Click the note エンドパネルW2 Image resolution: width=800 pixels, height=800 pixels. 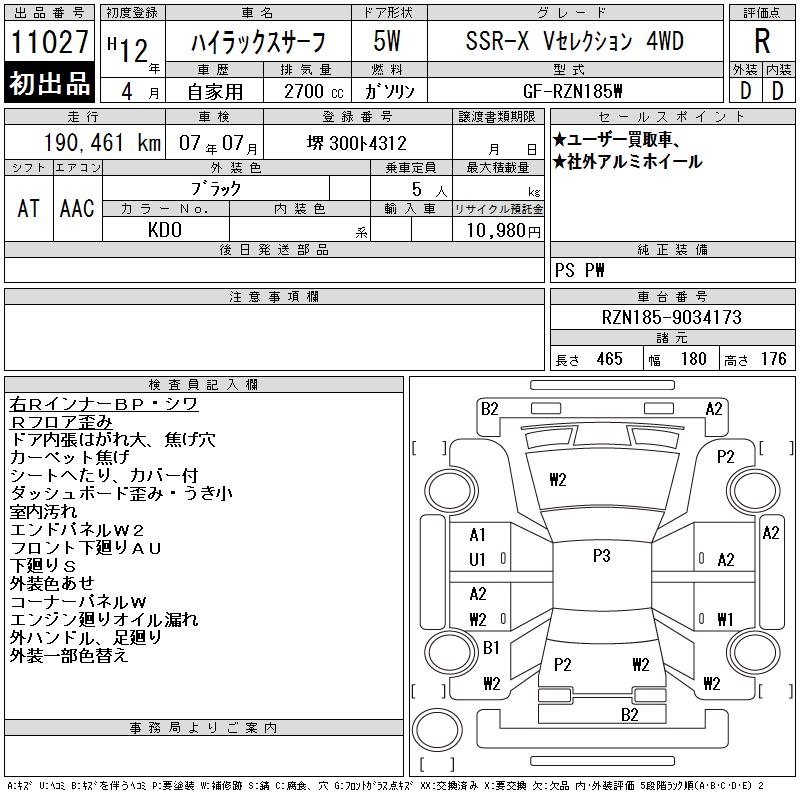pyautogui.click(x=77, y=530)
